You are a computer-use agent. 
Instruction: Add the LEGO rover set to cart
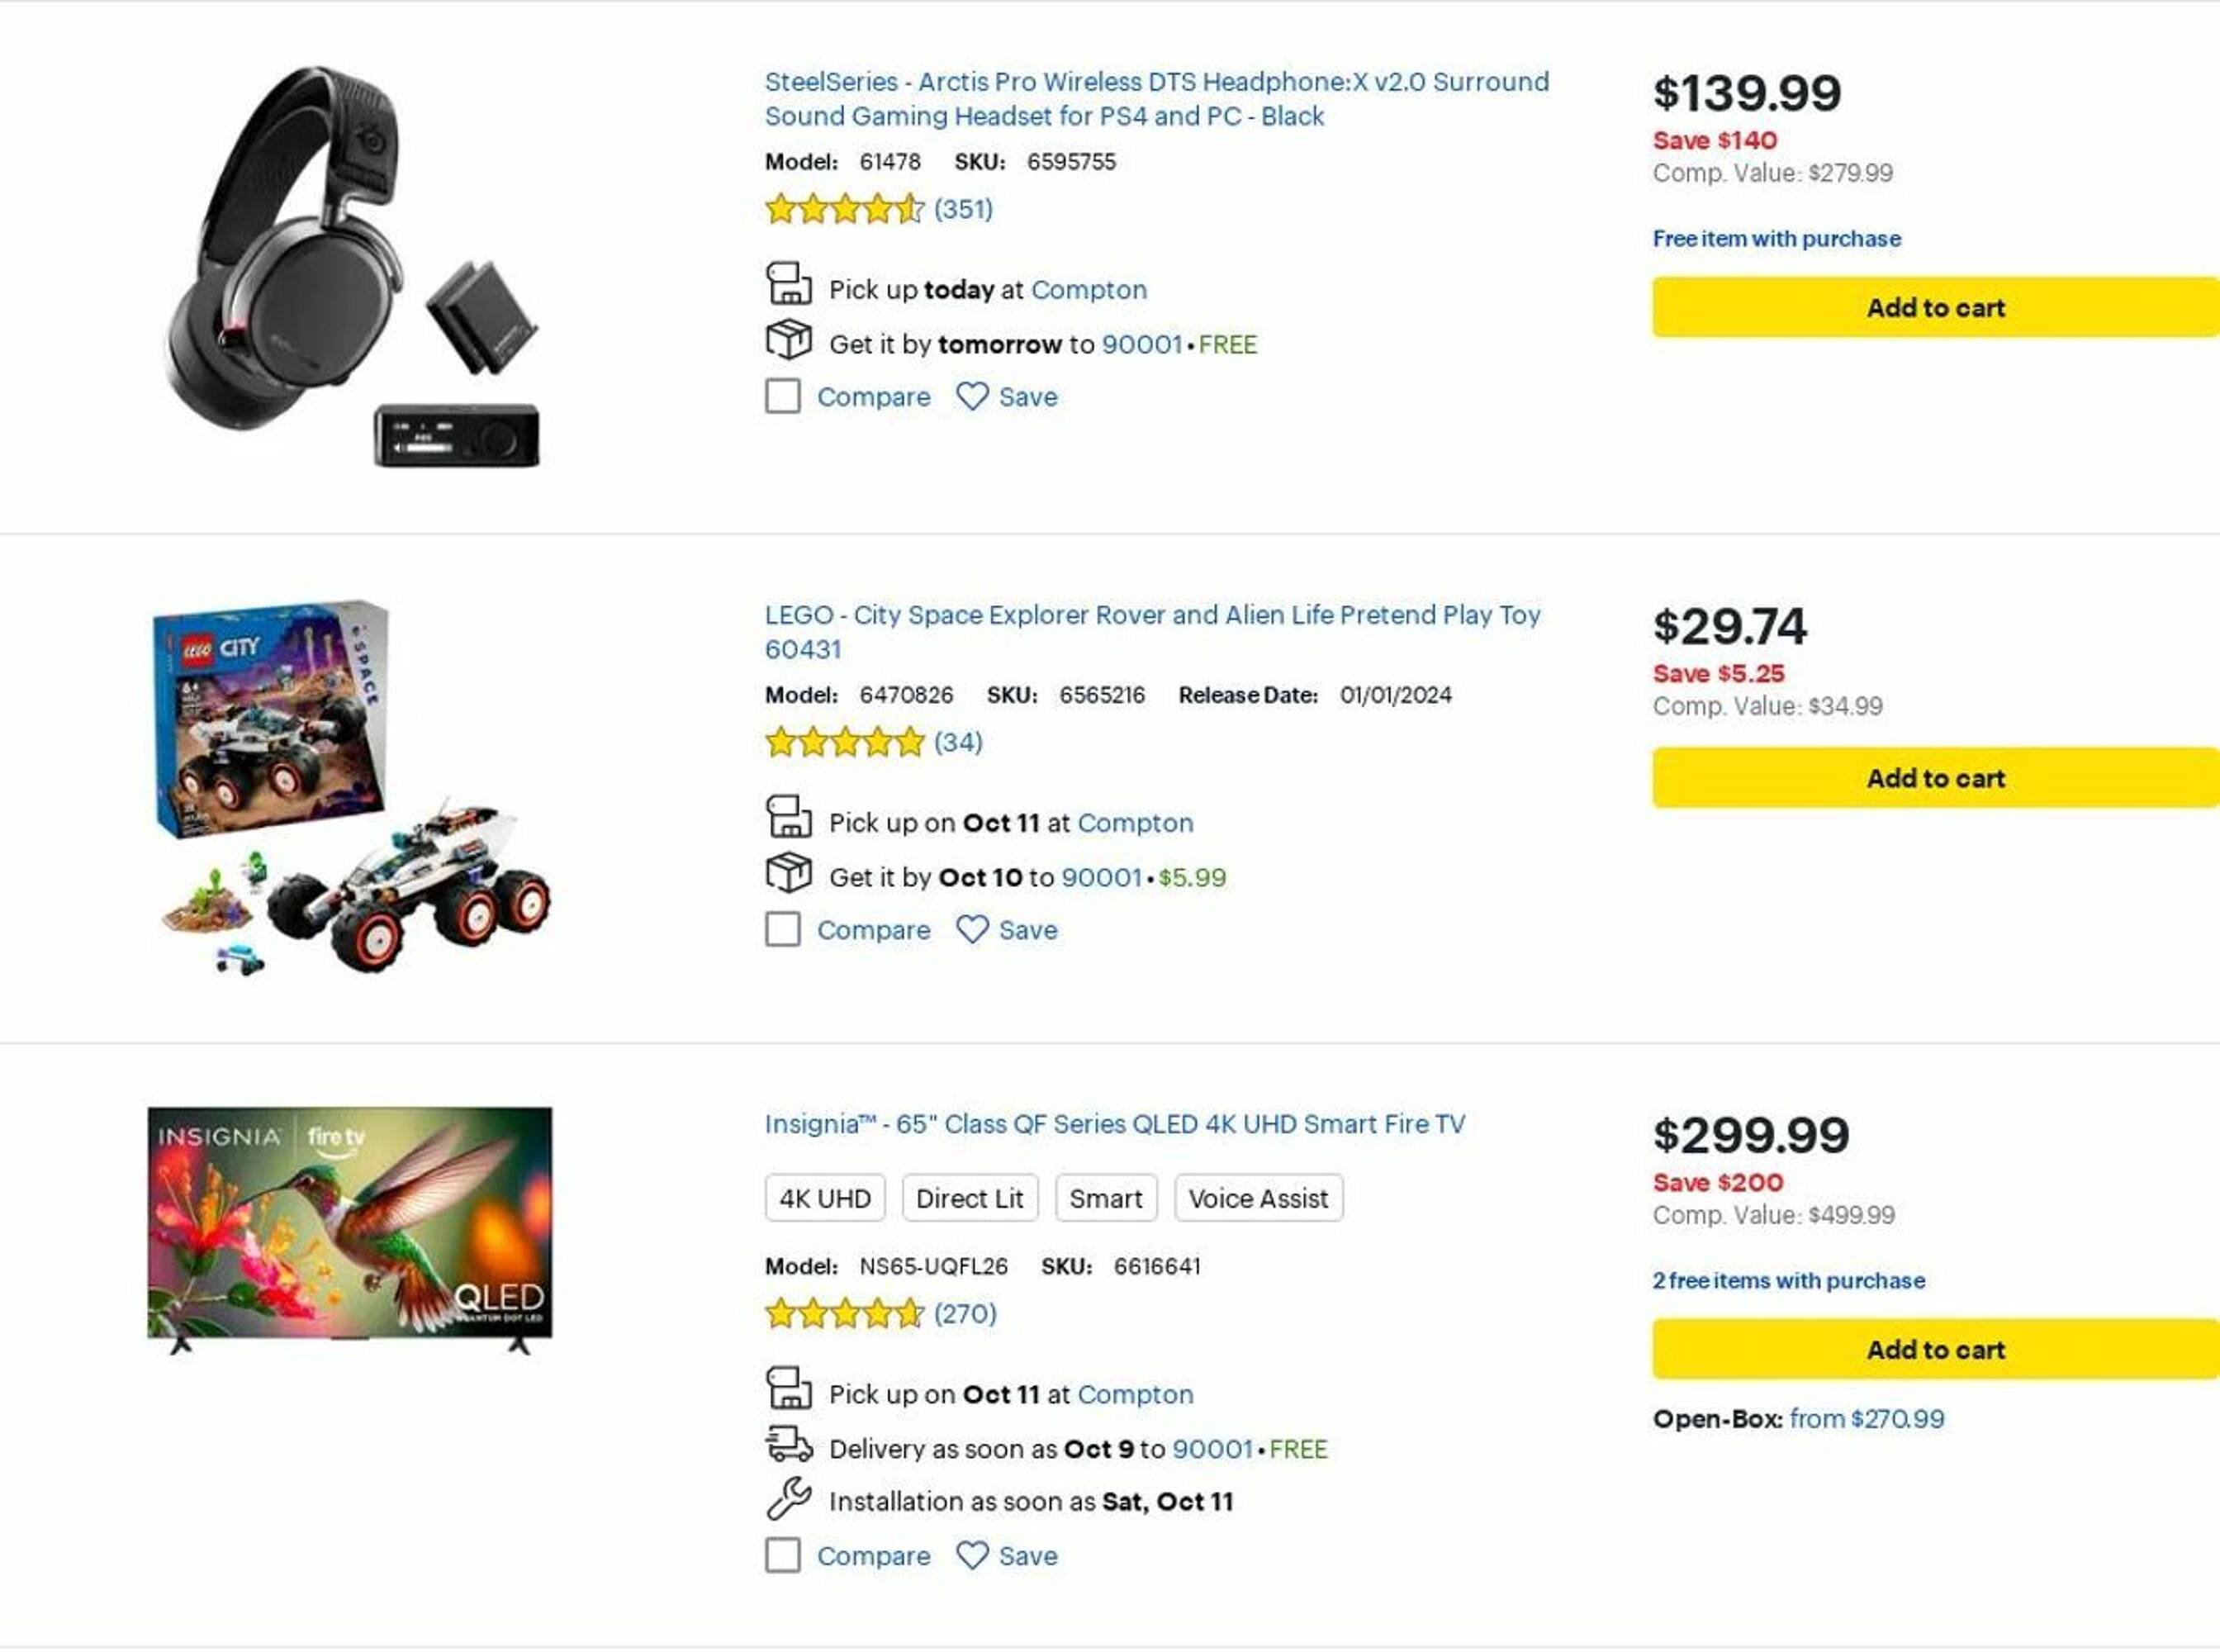(1935, 778)
